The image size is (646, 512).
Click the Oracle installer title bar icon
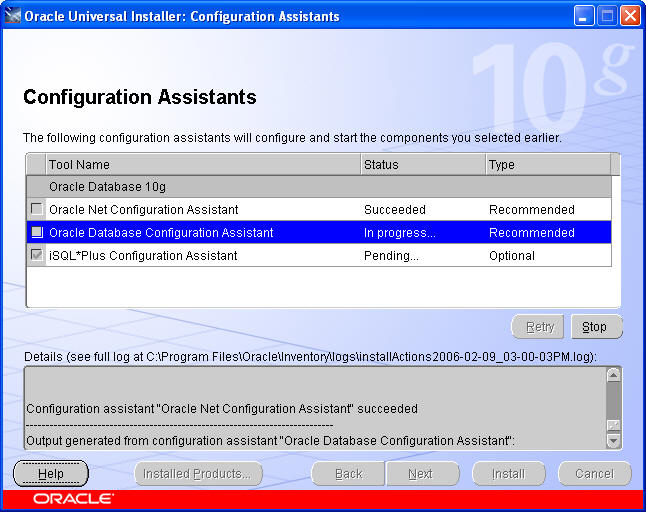pyautogui.click(x=12, y=16)
